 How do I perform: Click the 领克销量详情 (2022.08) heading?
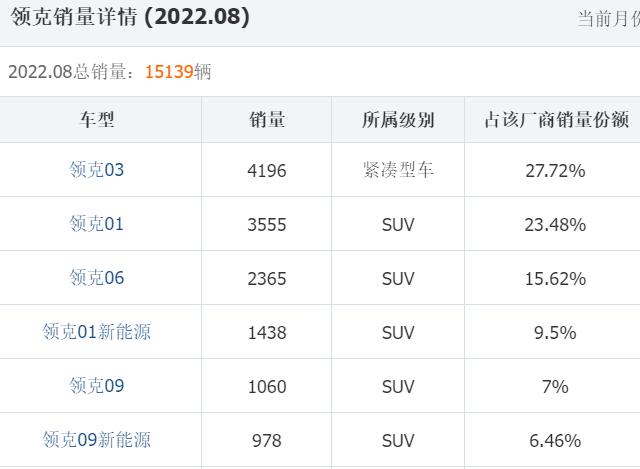[130, 17]
